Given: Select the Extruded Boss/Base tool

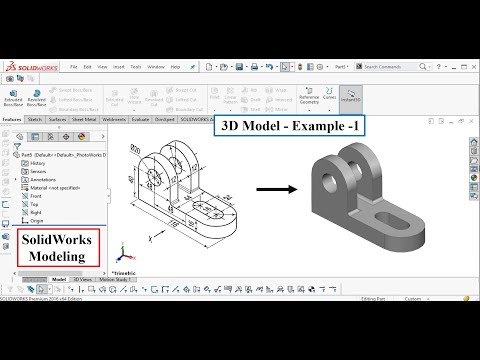Looking at the screenshot, I should coord(13,98).
